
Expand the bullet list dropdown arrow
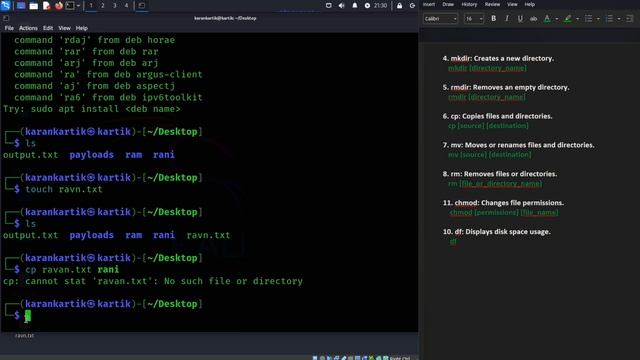point(598,19)
